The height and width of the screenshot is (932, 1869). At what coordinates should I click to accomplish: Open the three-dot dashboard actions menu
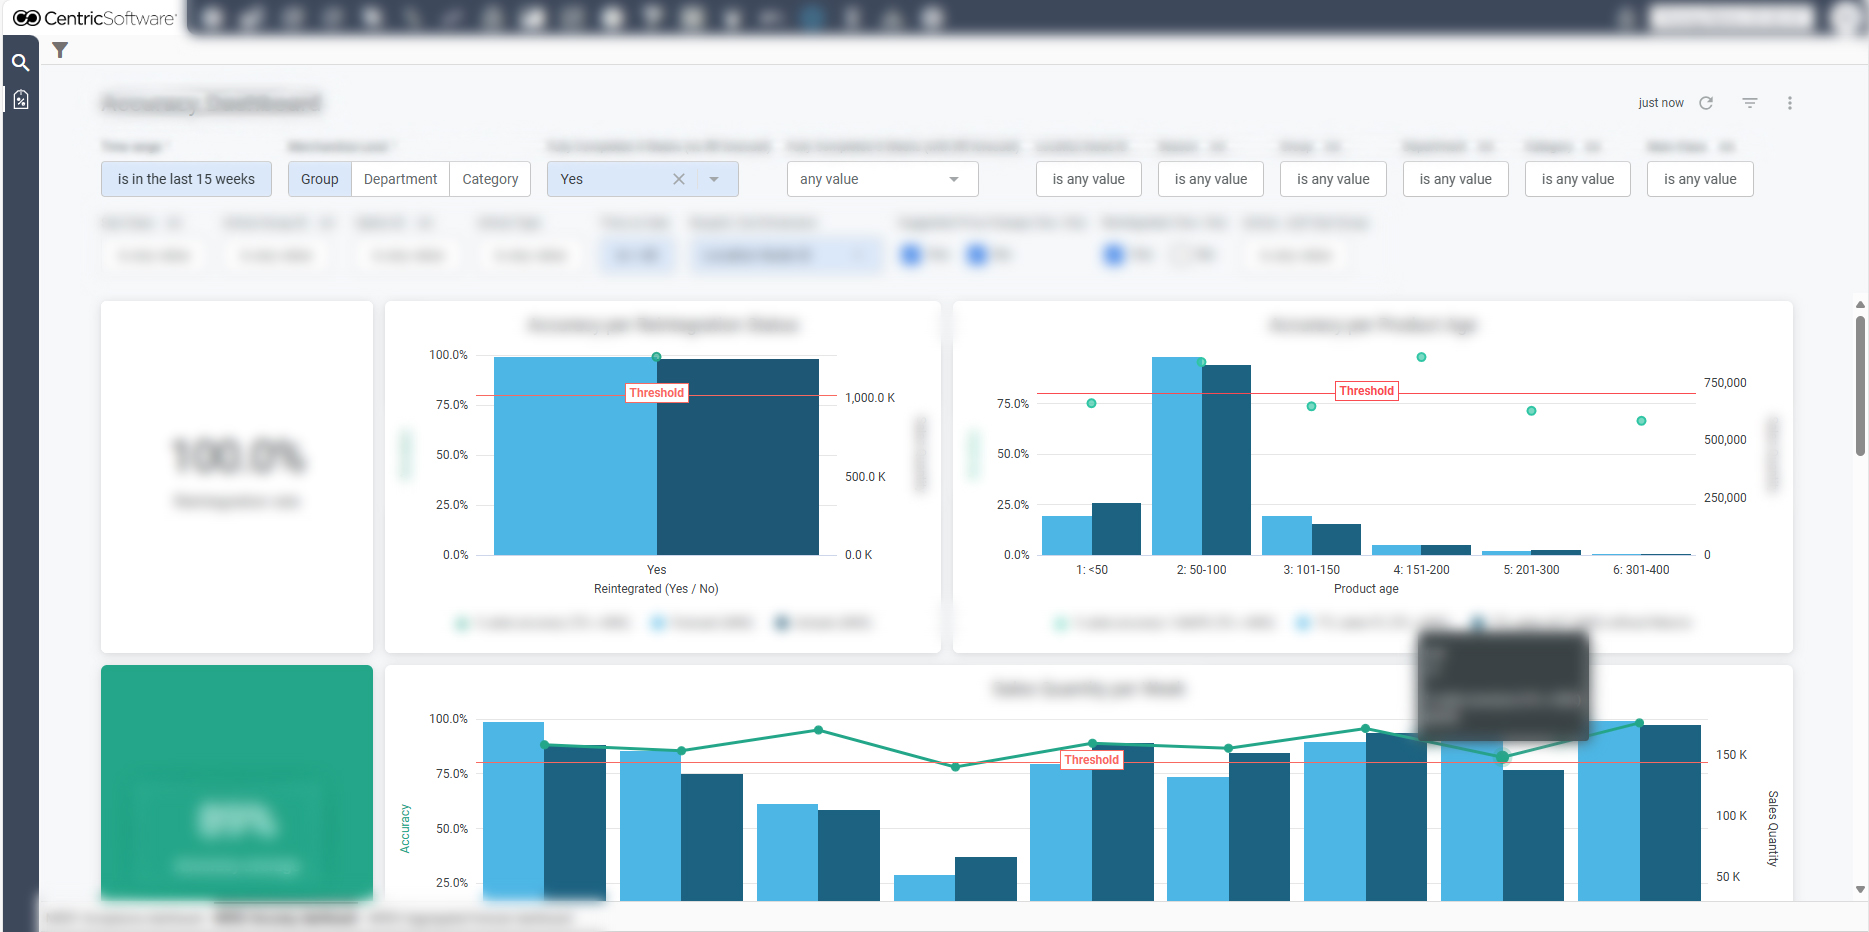coord(1790,103)
